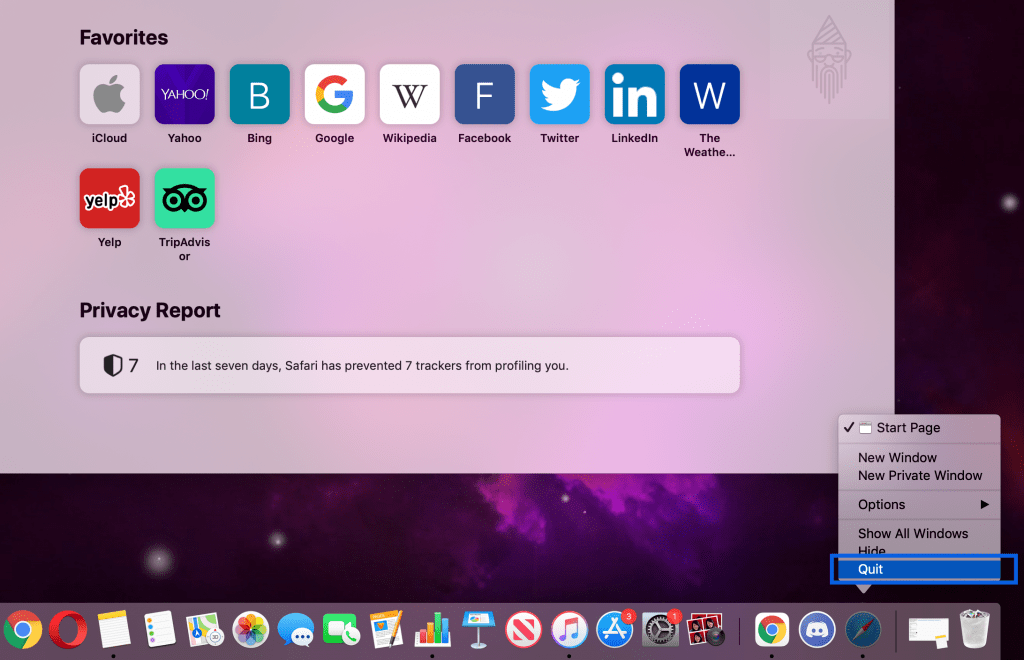Screen dimensions: 1024x660
Task: Open the LinkedIn favorite tile
Action: (635, 94)
